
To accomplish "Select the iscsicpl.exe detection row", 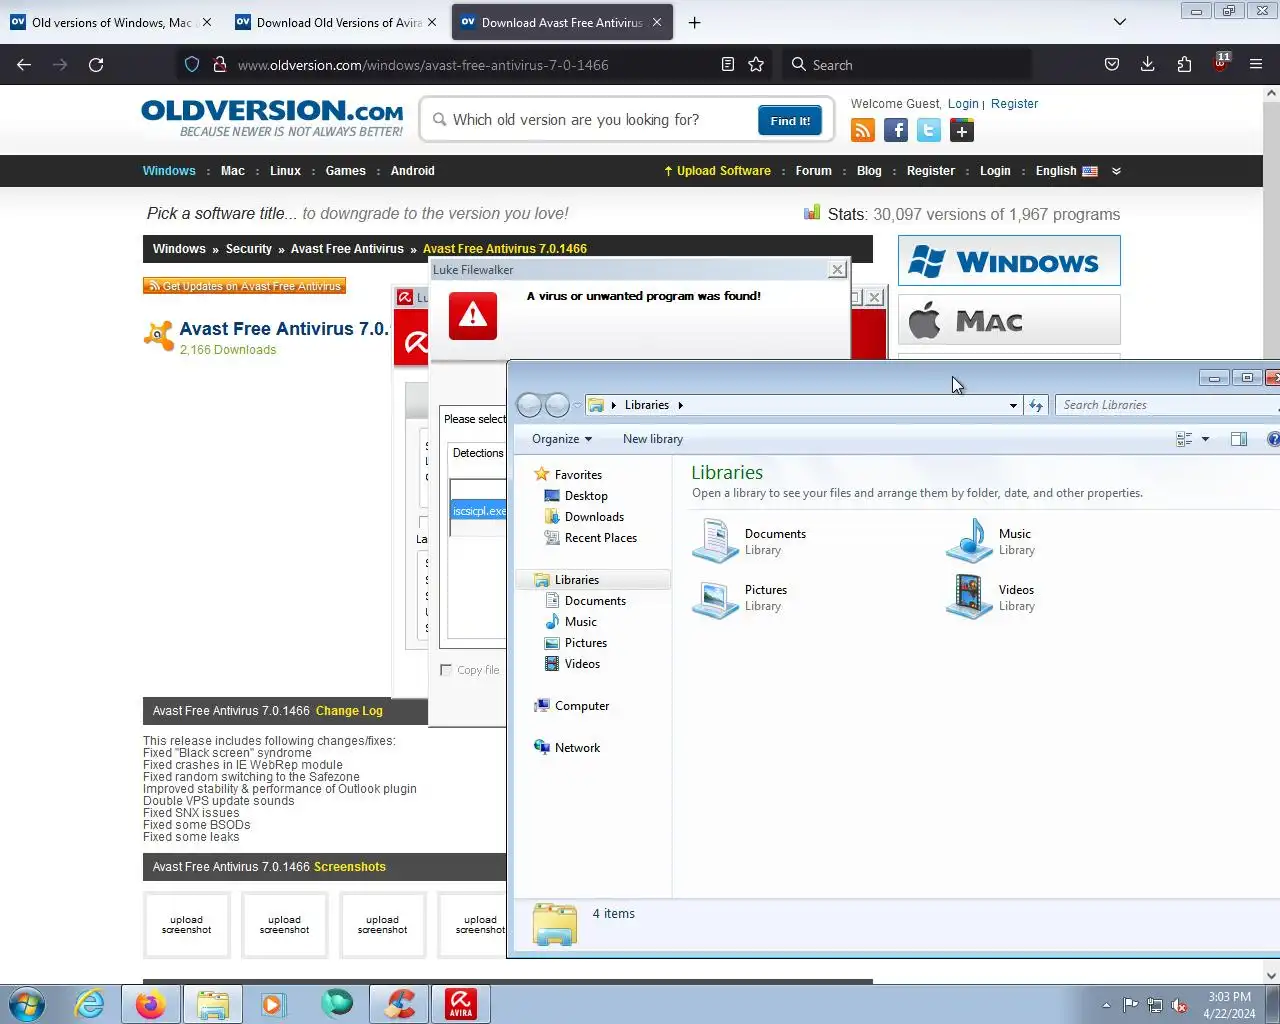I will click(x=479, y=511).
